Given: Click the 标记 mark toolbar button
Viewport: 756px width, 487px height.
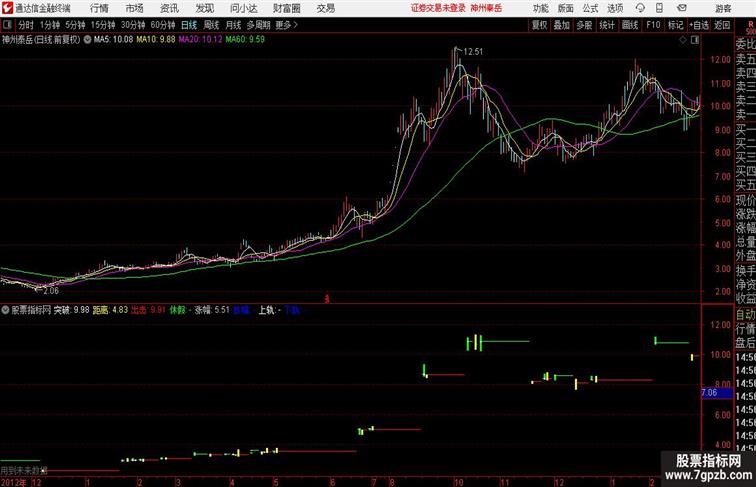Looking at the screenshot, I should [675, 25].
